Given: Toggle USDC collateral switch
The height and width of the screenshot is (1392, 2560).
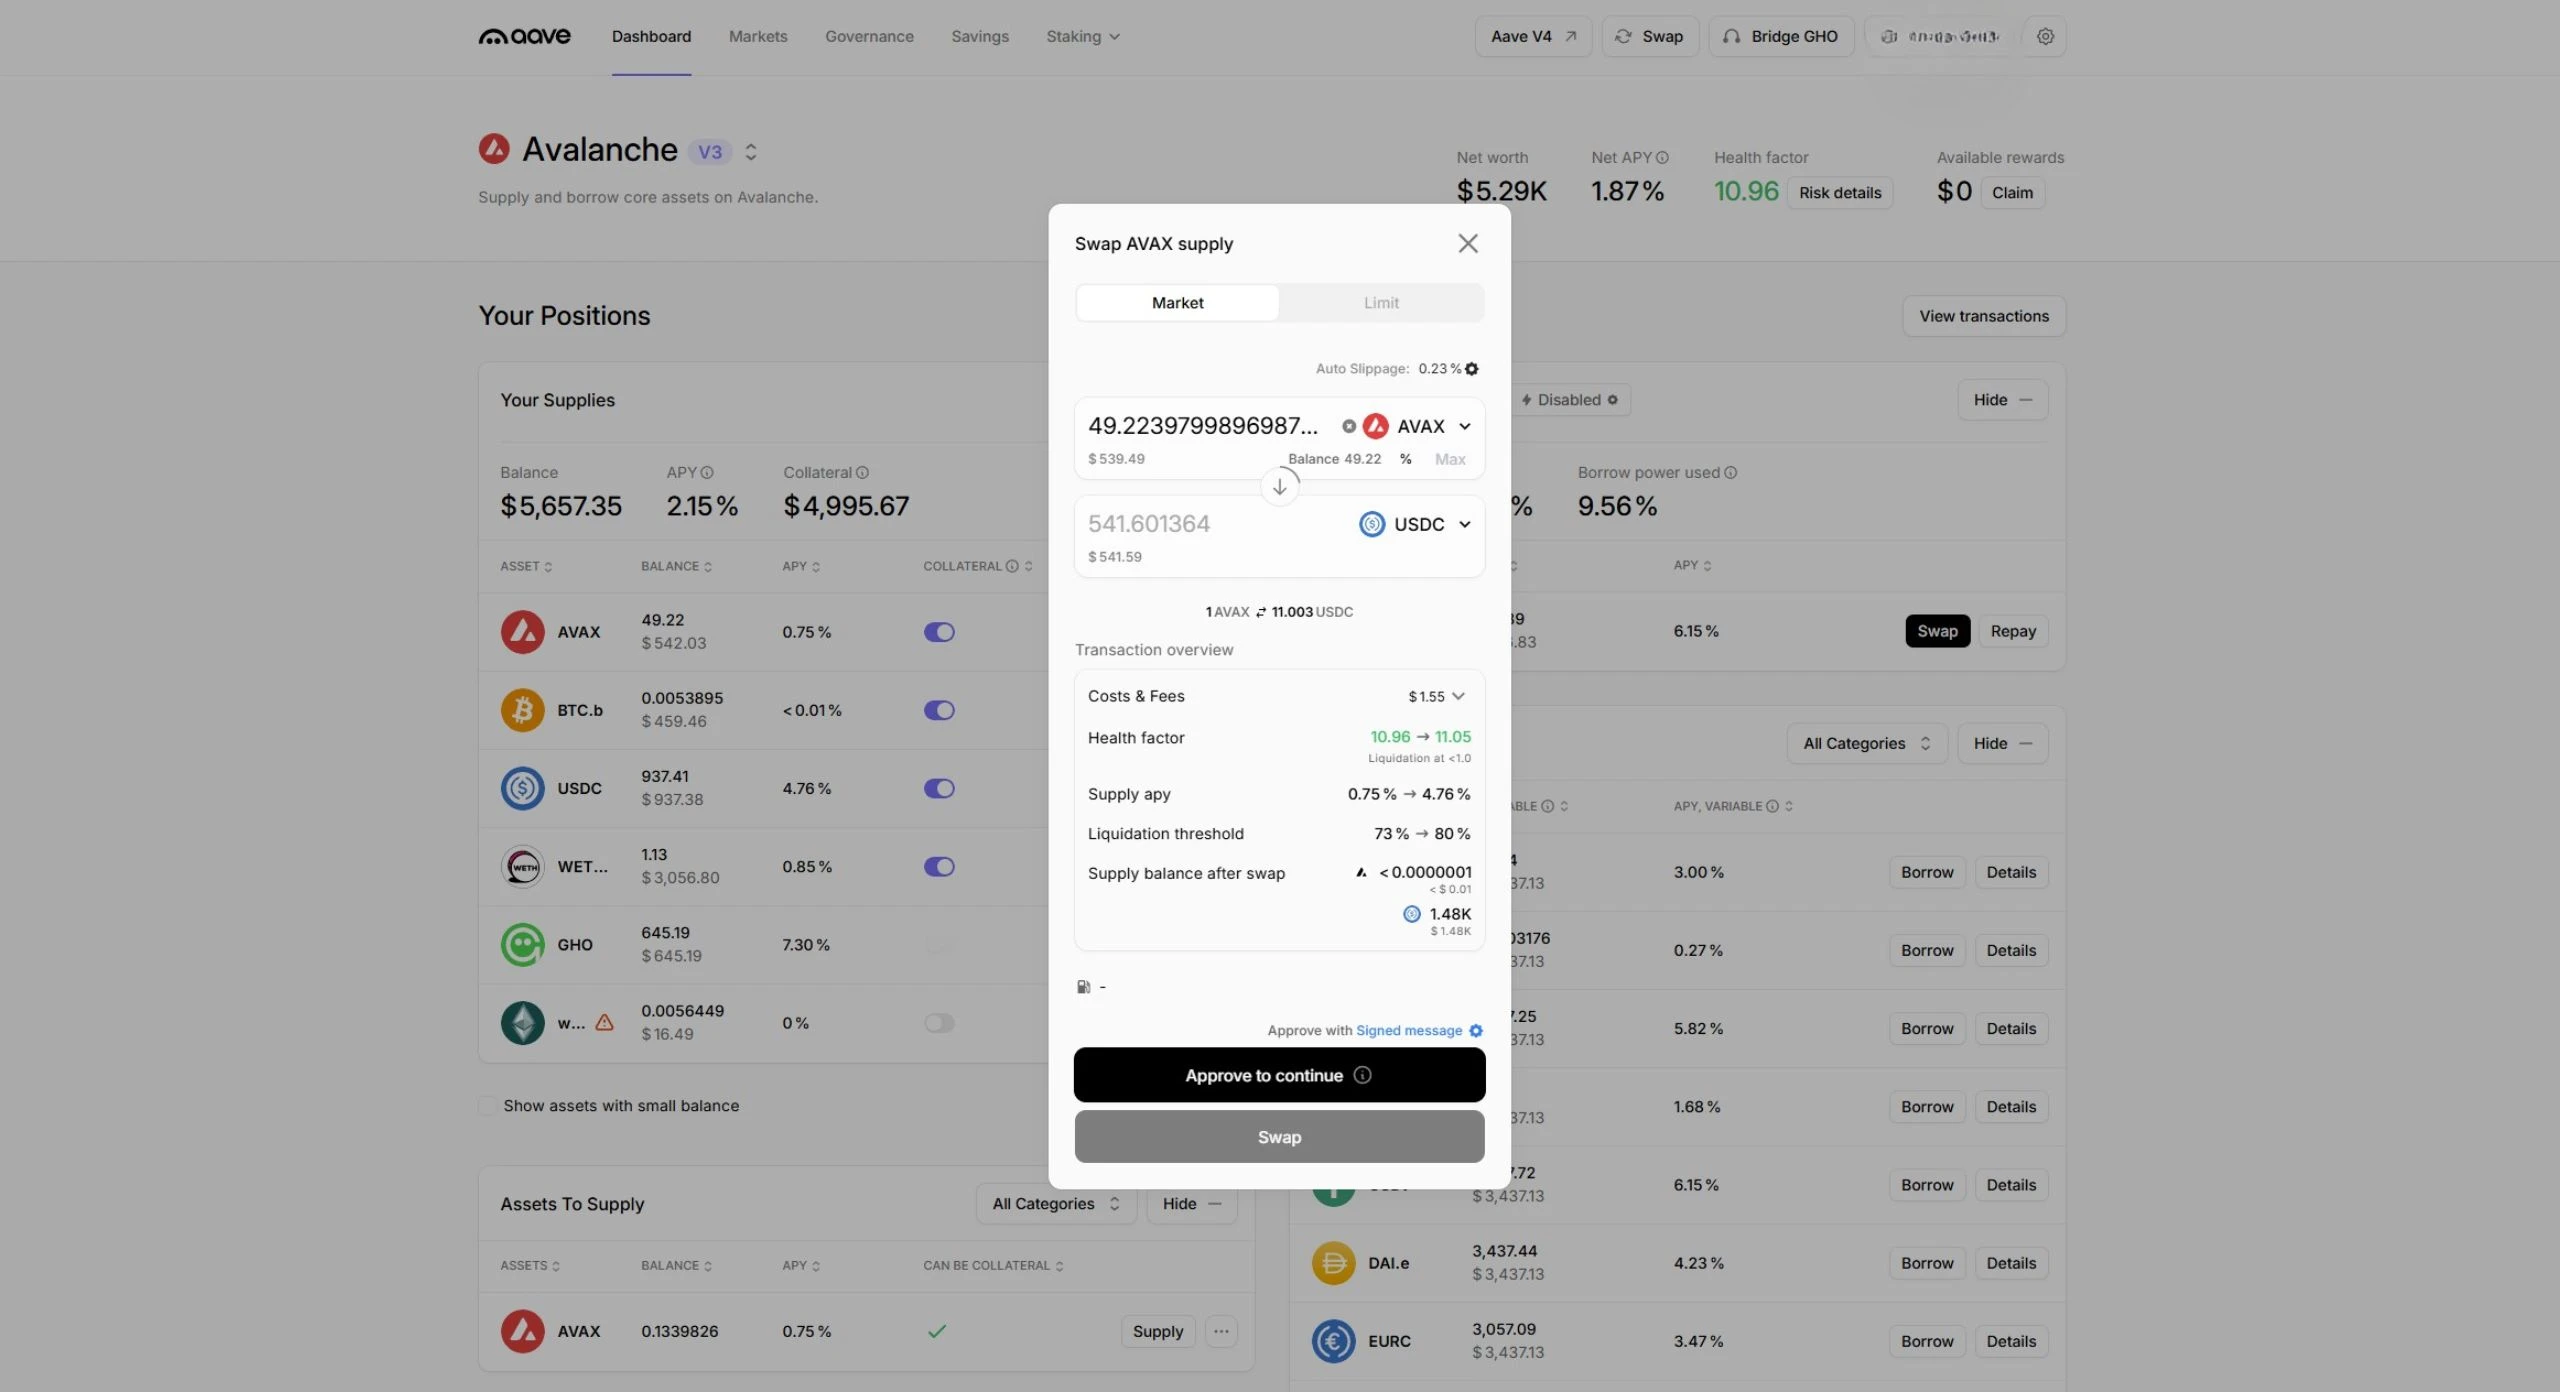Looking at the screenshot, I should point(939,788).
